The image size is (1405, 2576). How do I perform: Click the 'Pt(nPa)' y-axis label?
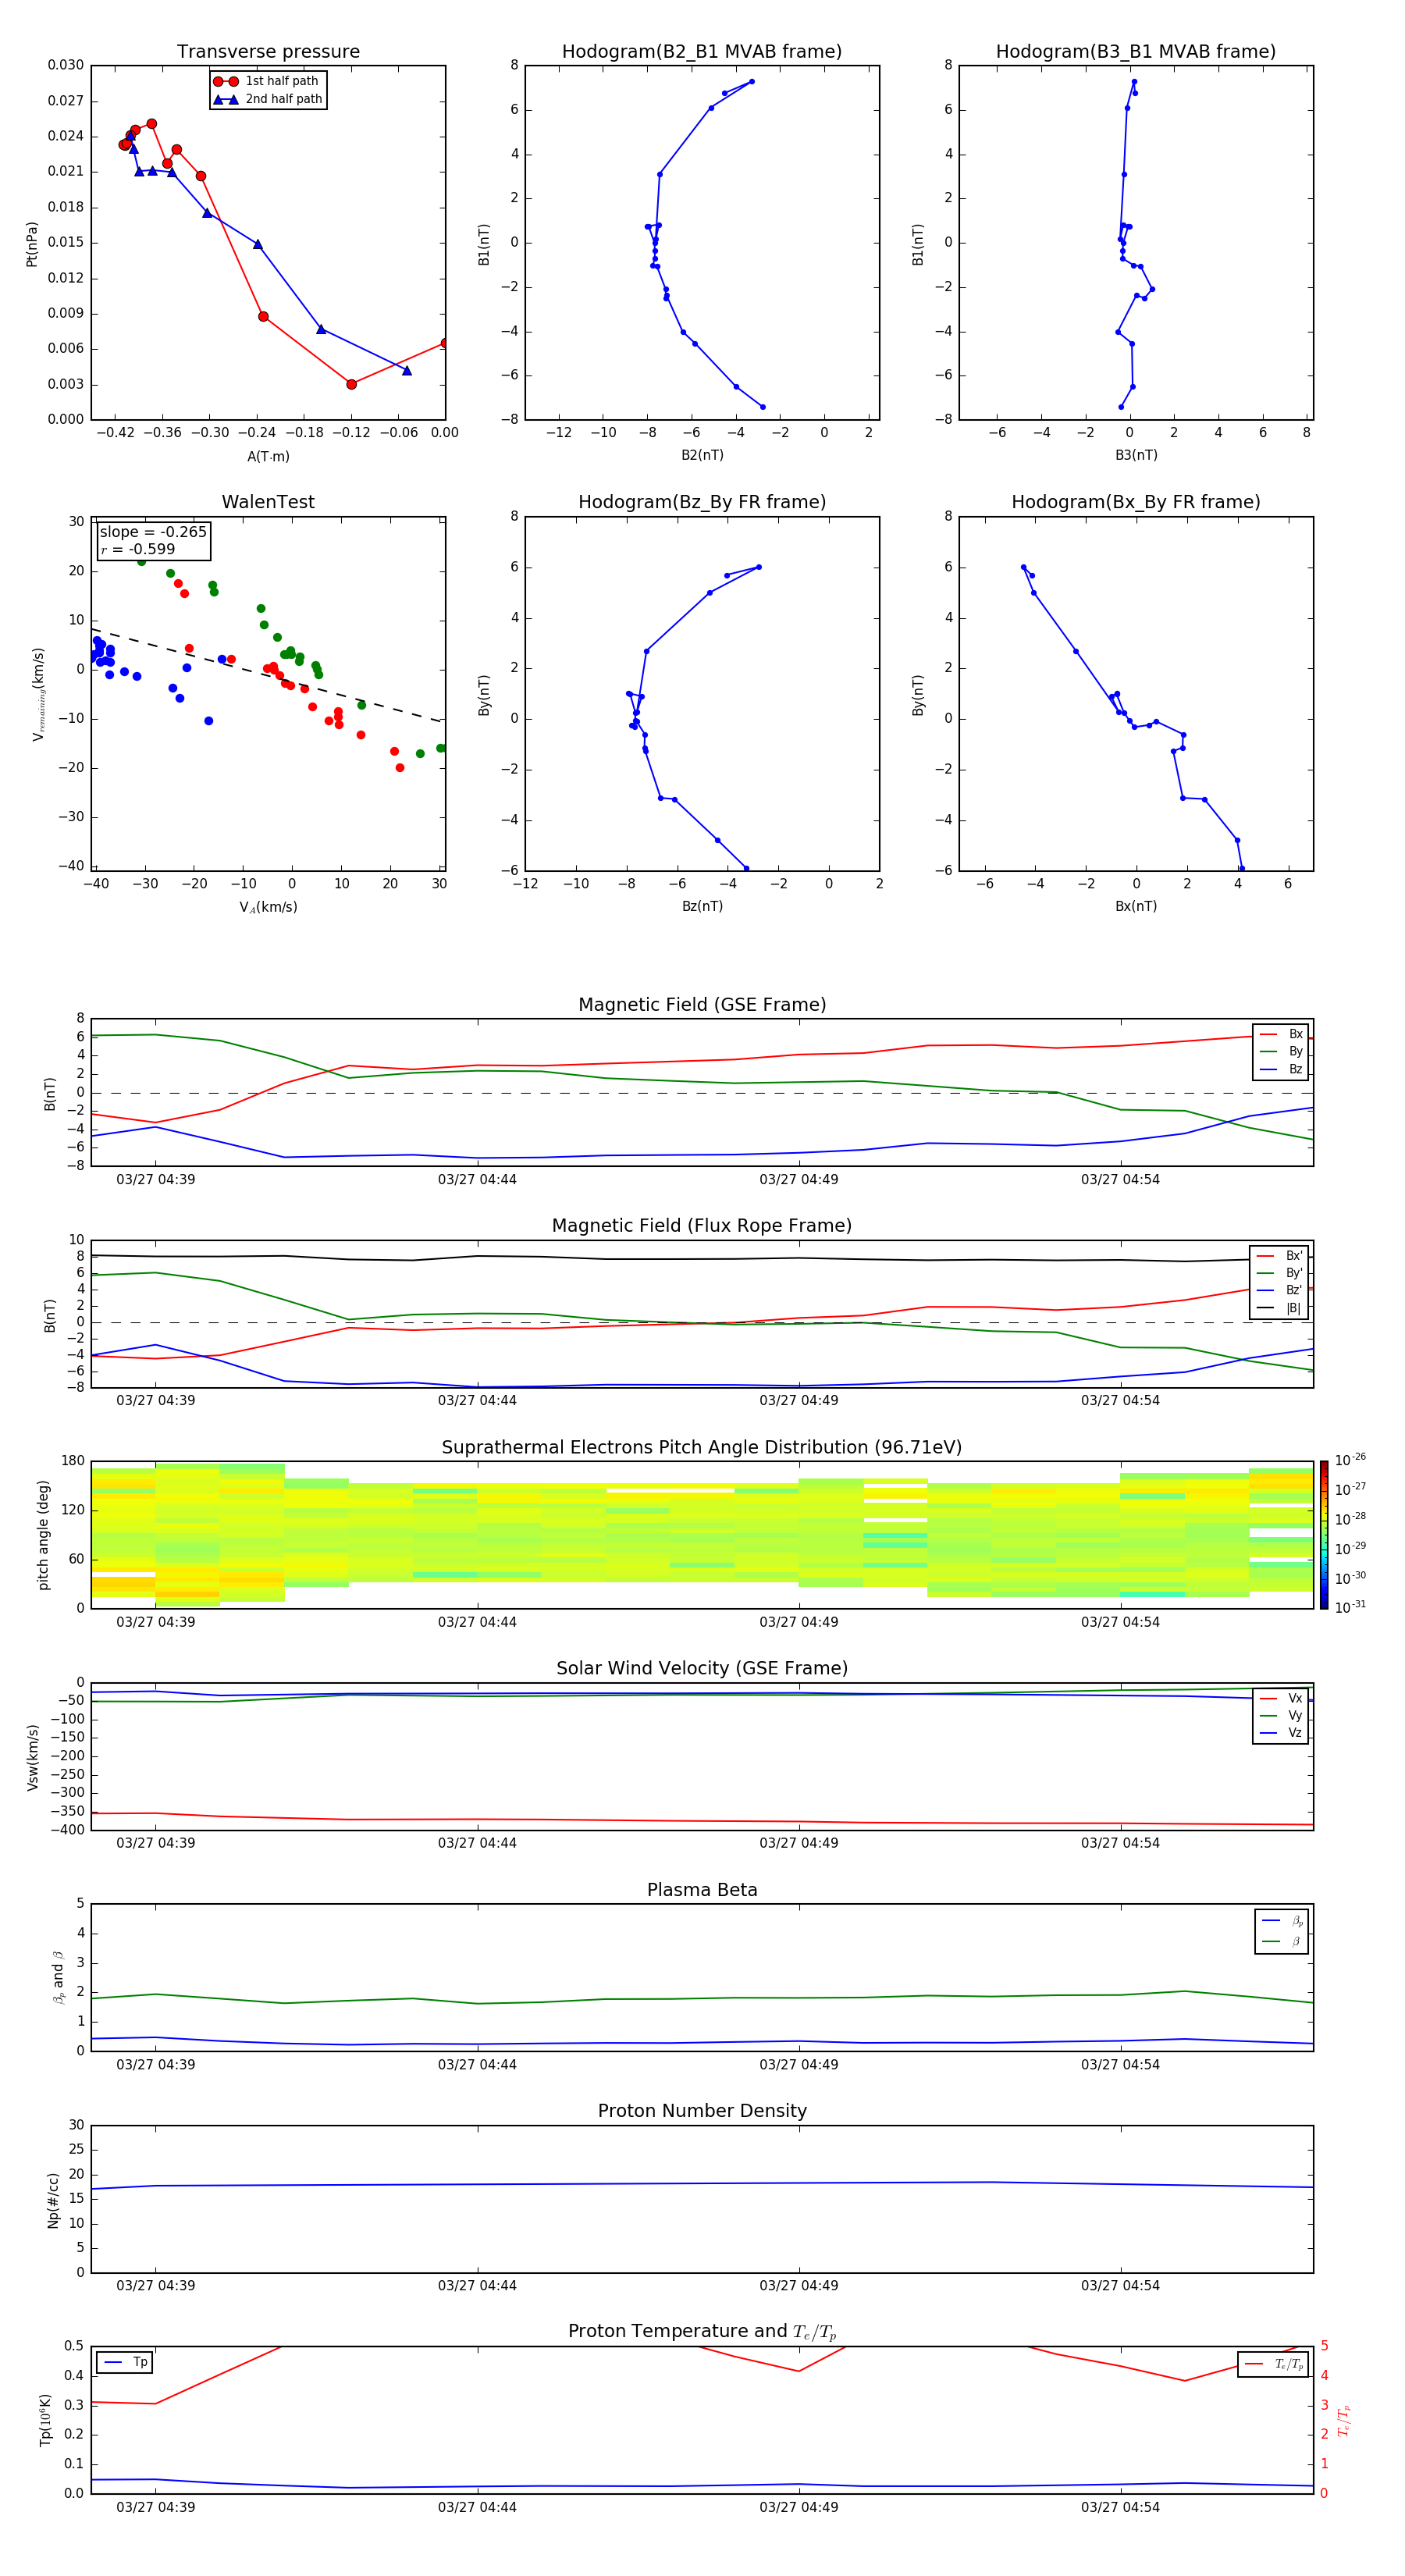(x=31, y=244)
